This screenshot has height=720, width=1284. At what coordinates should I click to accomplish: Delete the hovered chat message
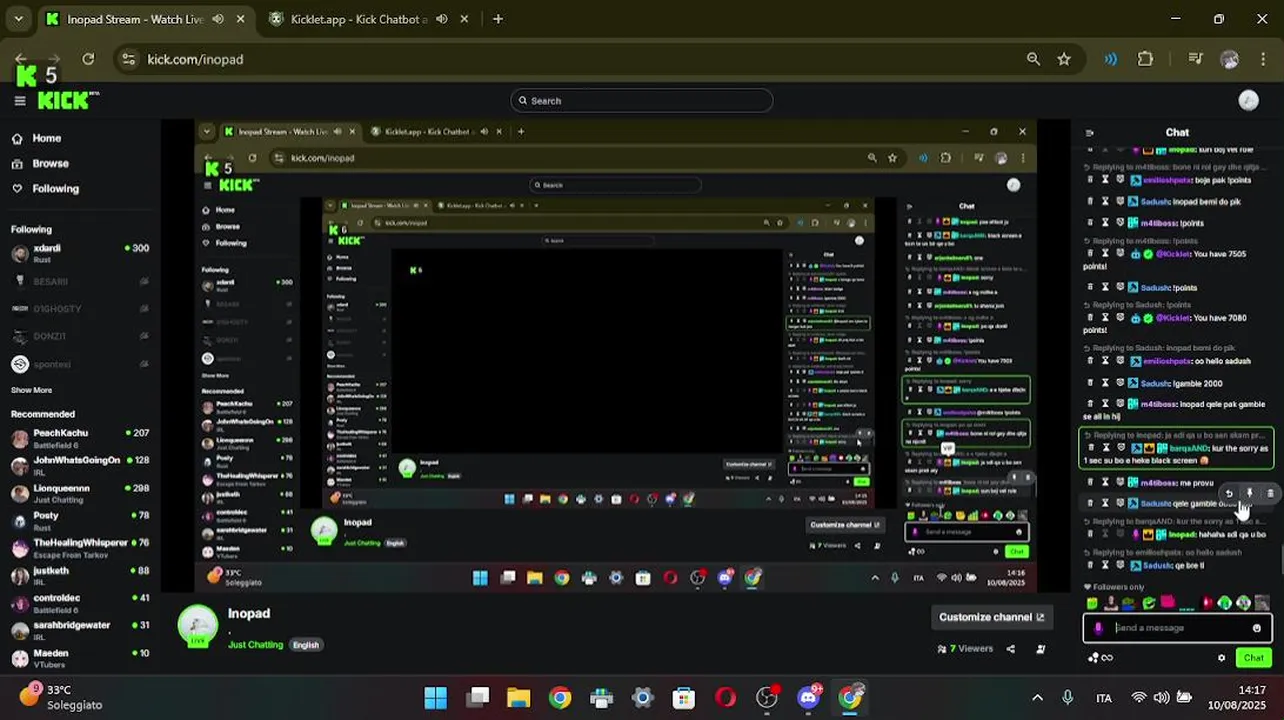[1270, 493]
